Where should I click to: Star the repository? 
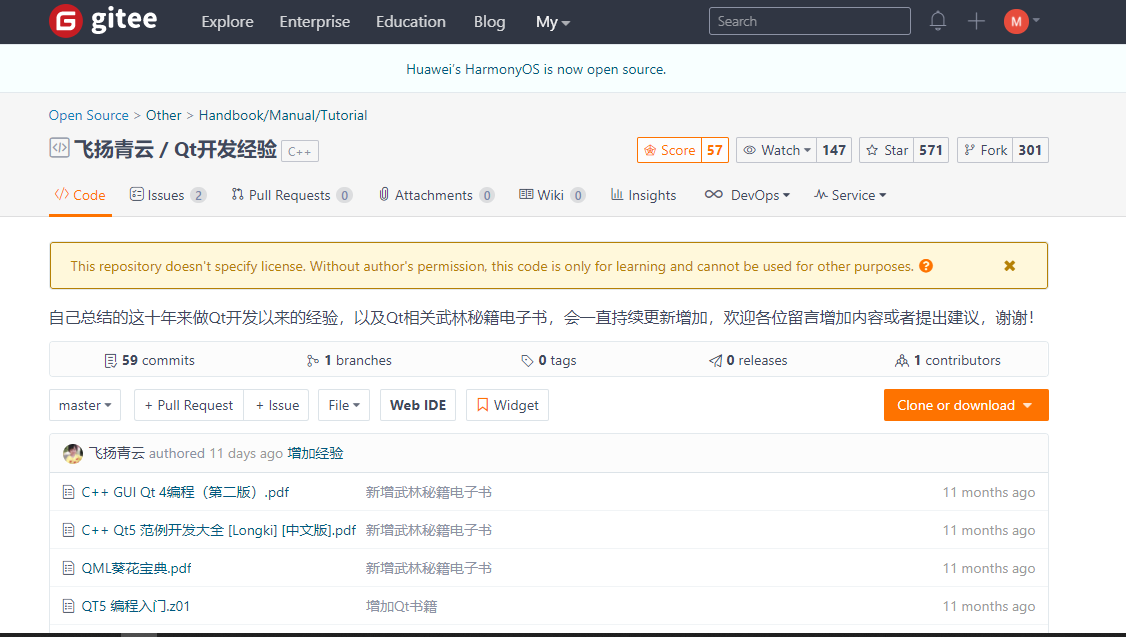point(887,150)
